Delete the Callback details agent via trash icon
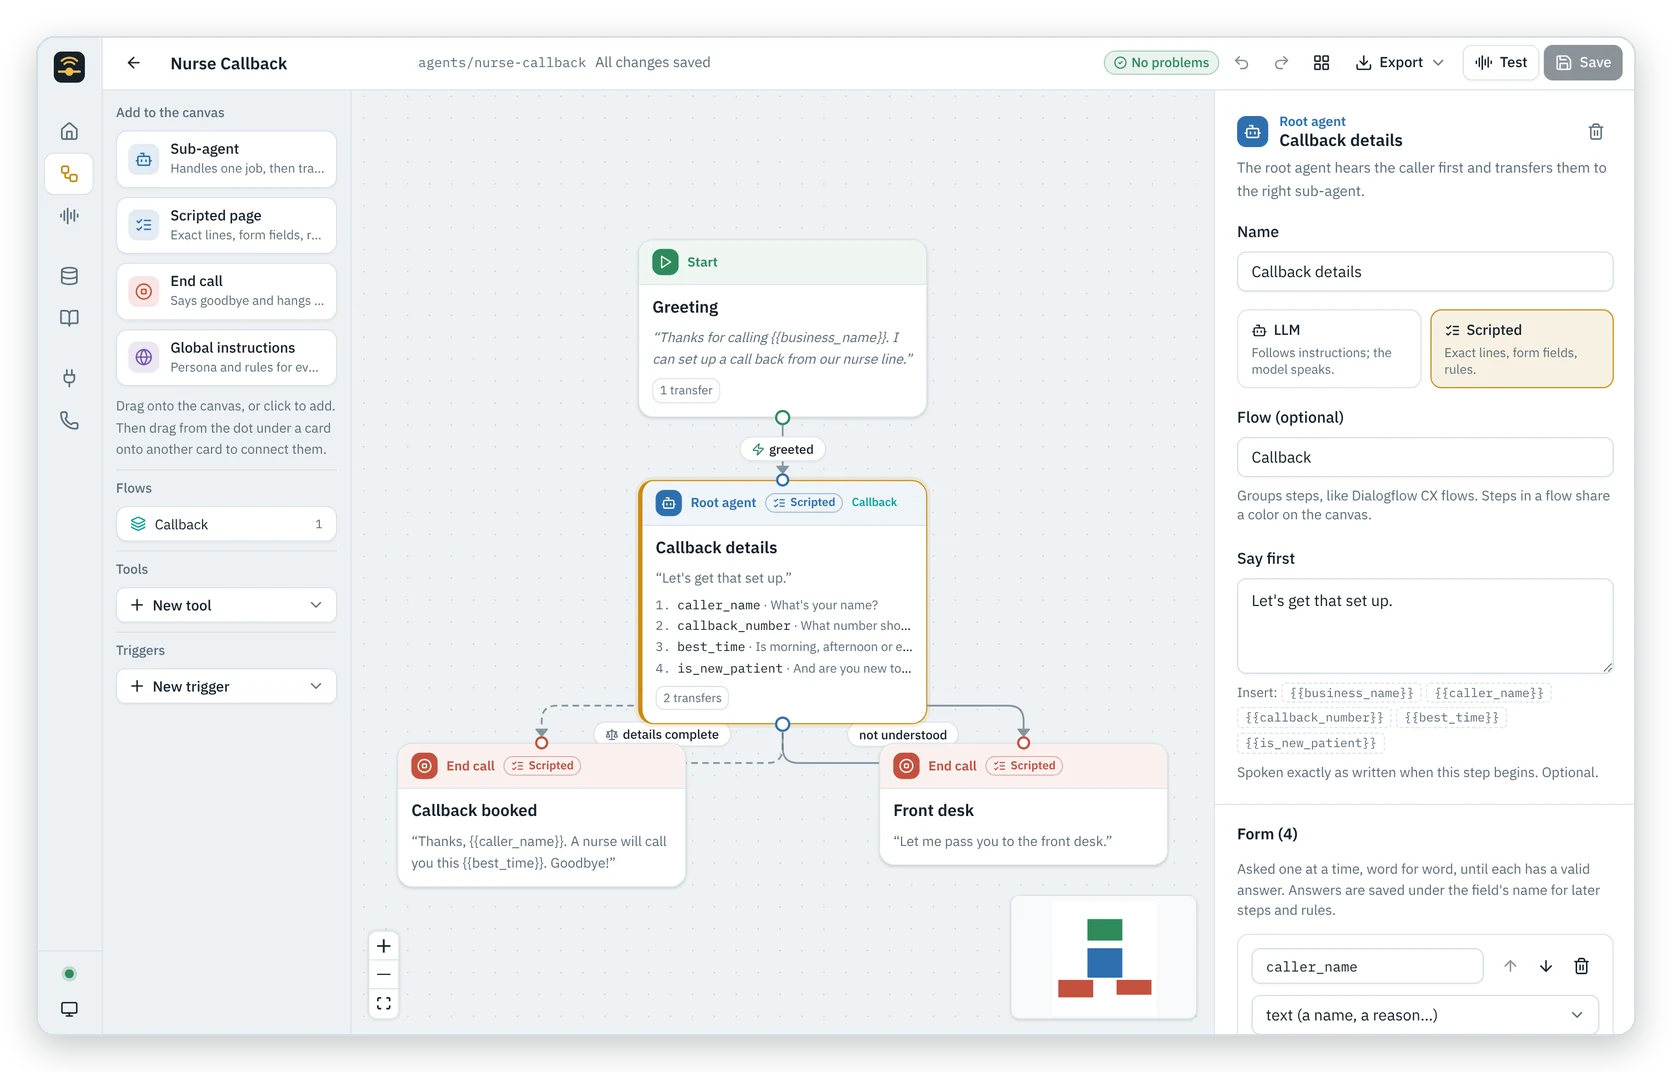Screen dimensions: 1672x1072 coord(1596,132)
